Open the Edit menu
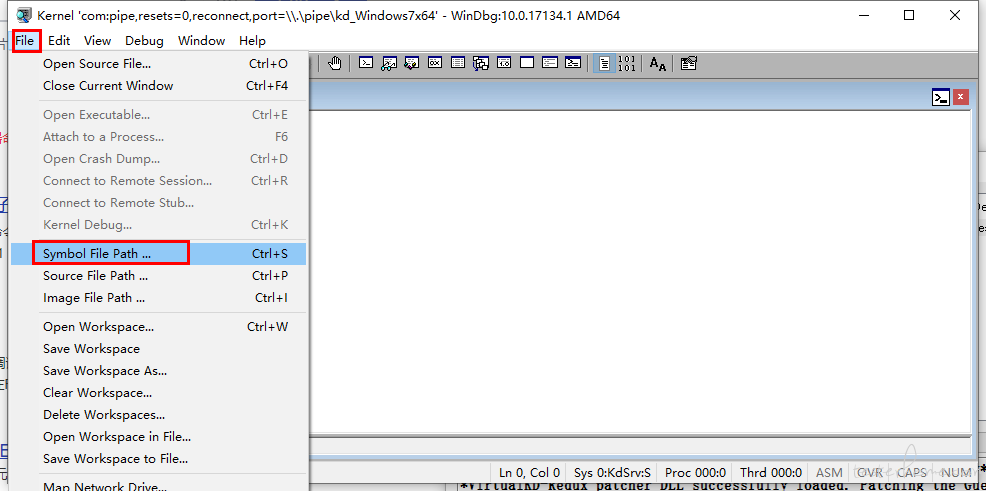Image resolution: width=986 pixels, height=491 pixels. point(59,41)
